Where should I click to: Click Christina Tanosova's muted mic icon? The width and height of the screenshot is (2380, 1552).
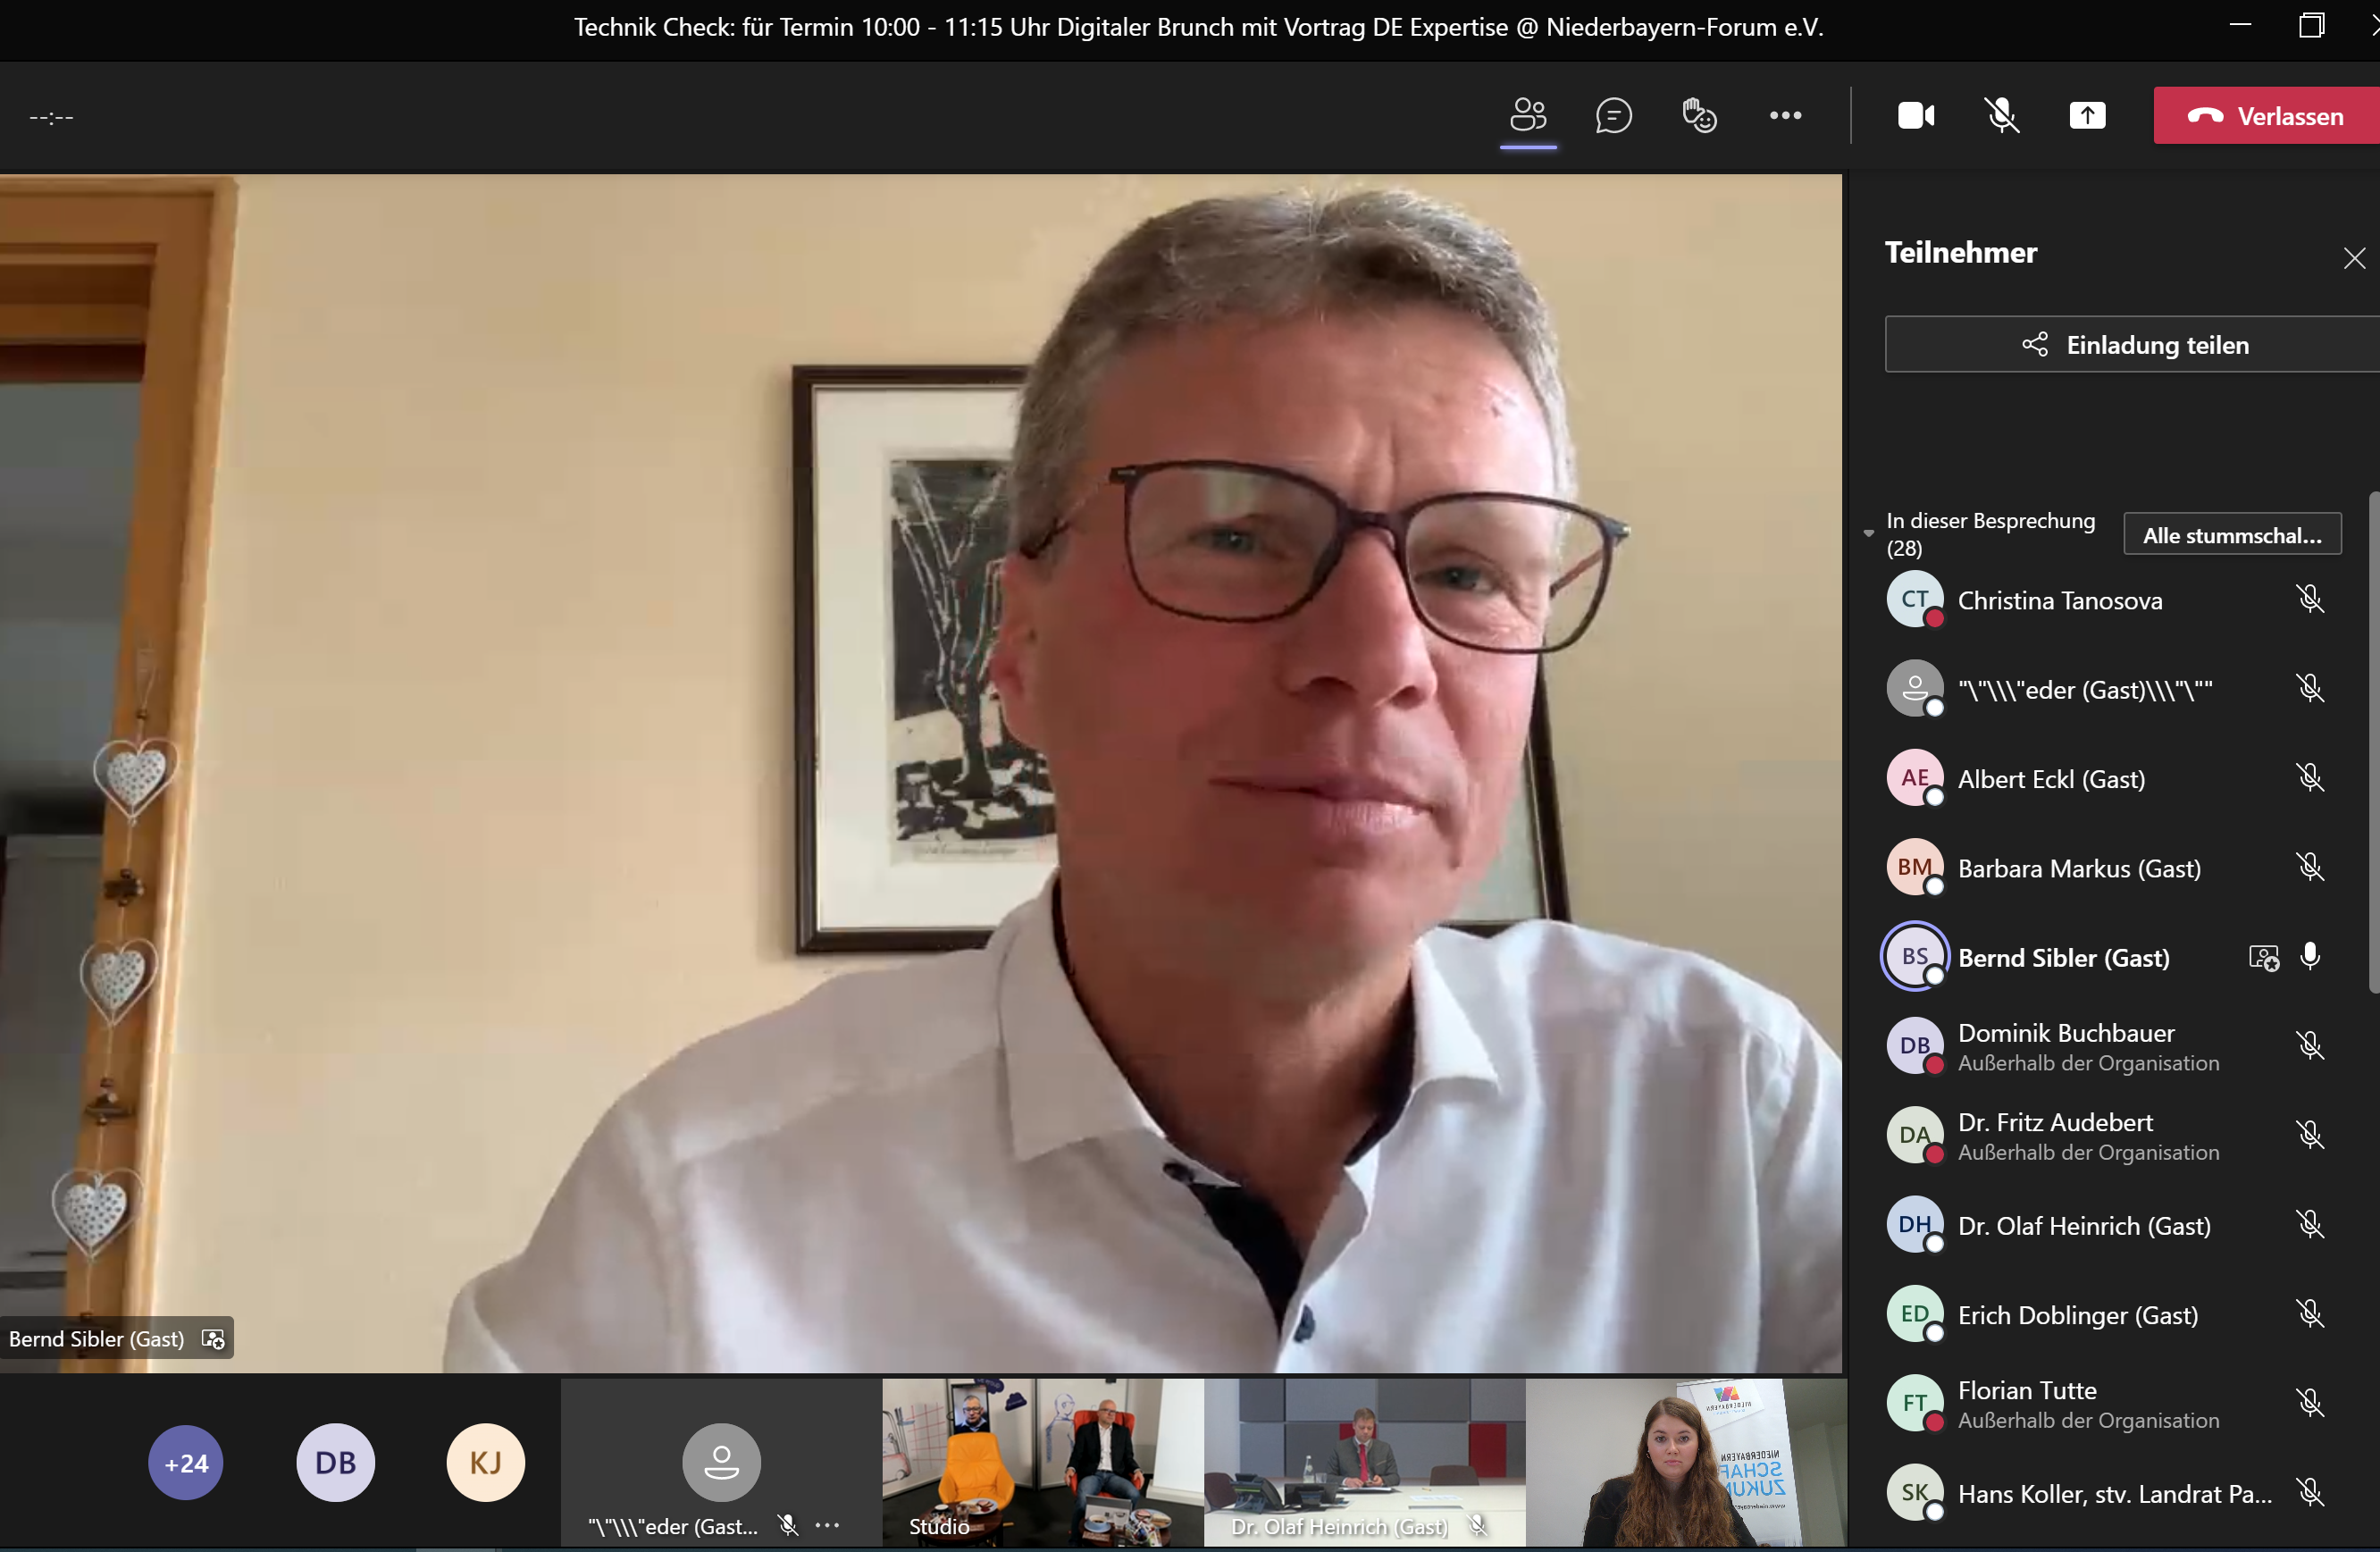click(2310, 600)
